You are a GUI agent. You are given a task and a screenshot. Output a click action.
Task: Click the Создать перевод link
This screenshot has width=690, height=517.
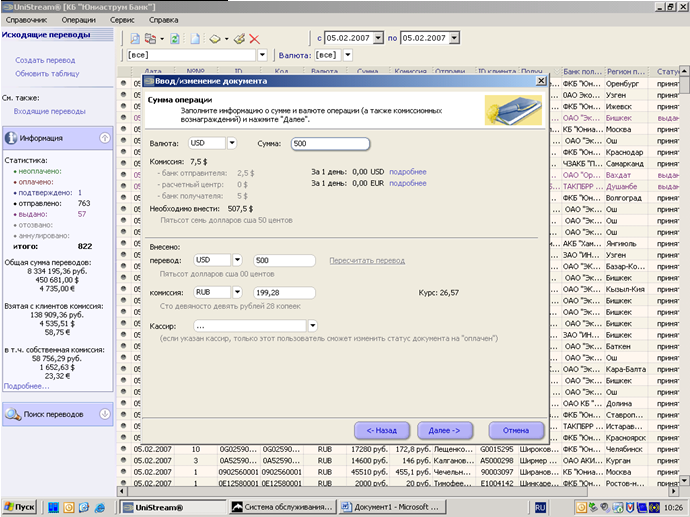pos(45,60)
